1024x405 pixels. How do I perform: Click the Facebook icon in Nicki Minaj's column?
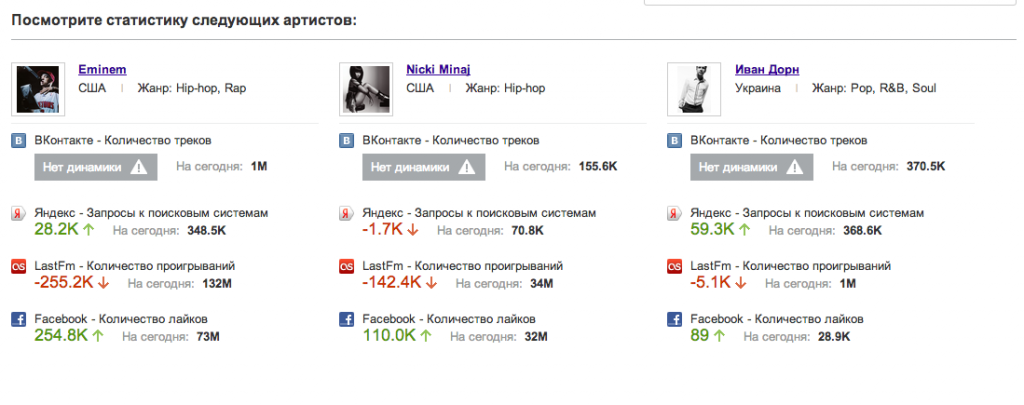(x=347, y=319)
